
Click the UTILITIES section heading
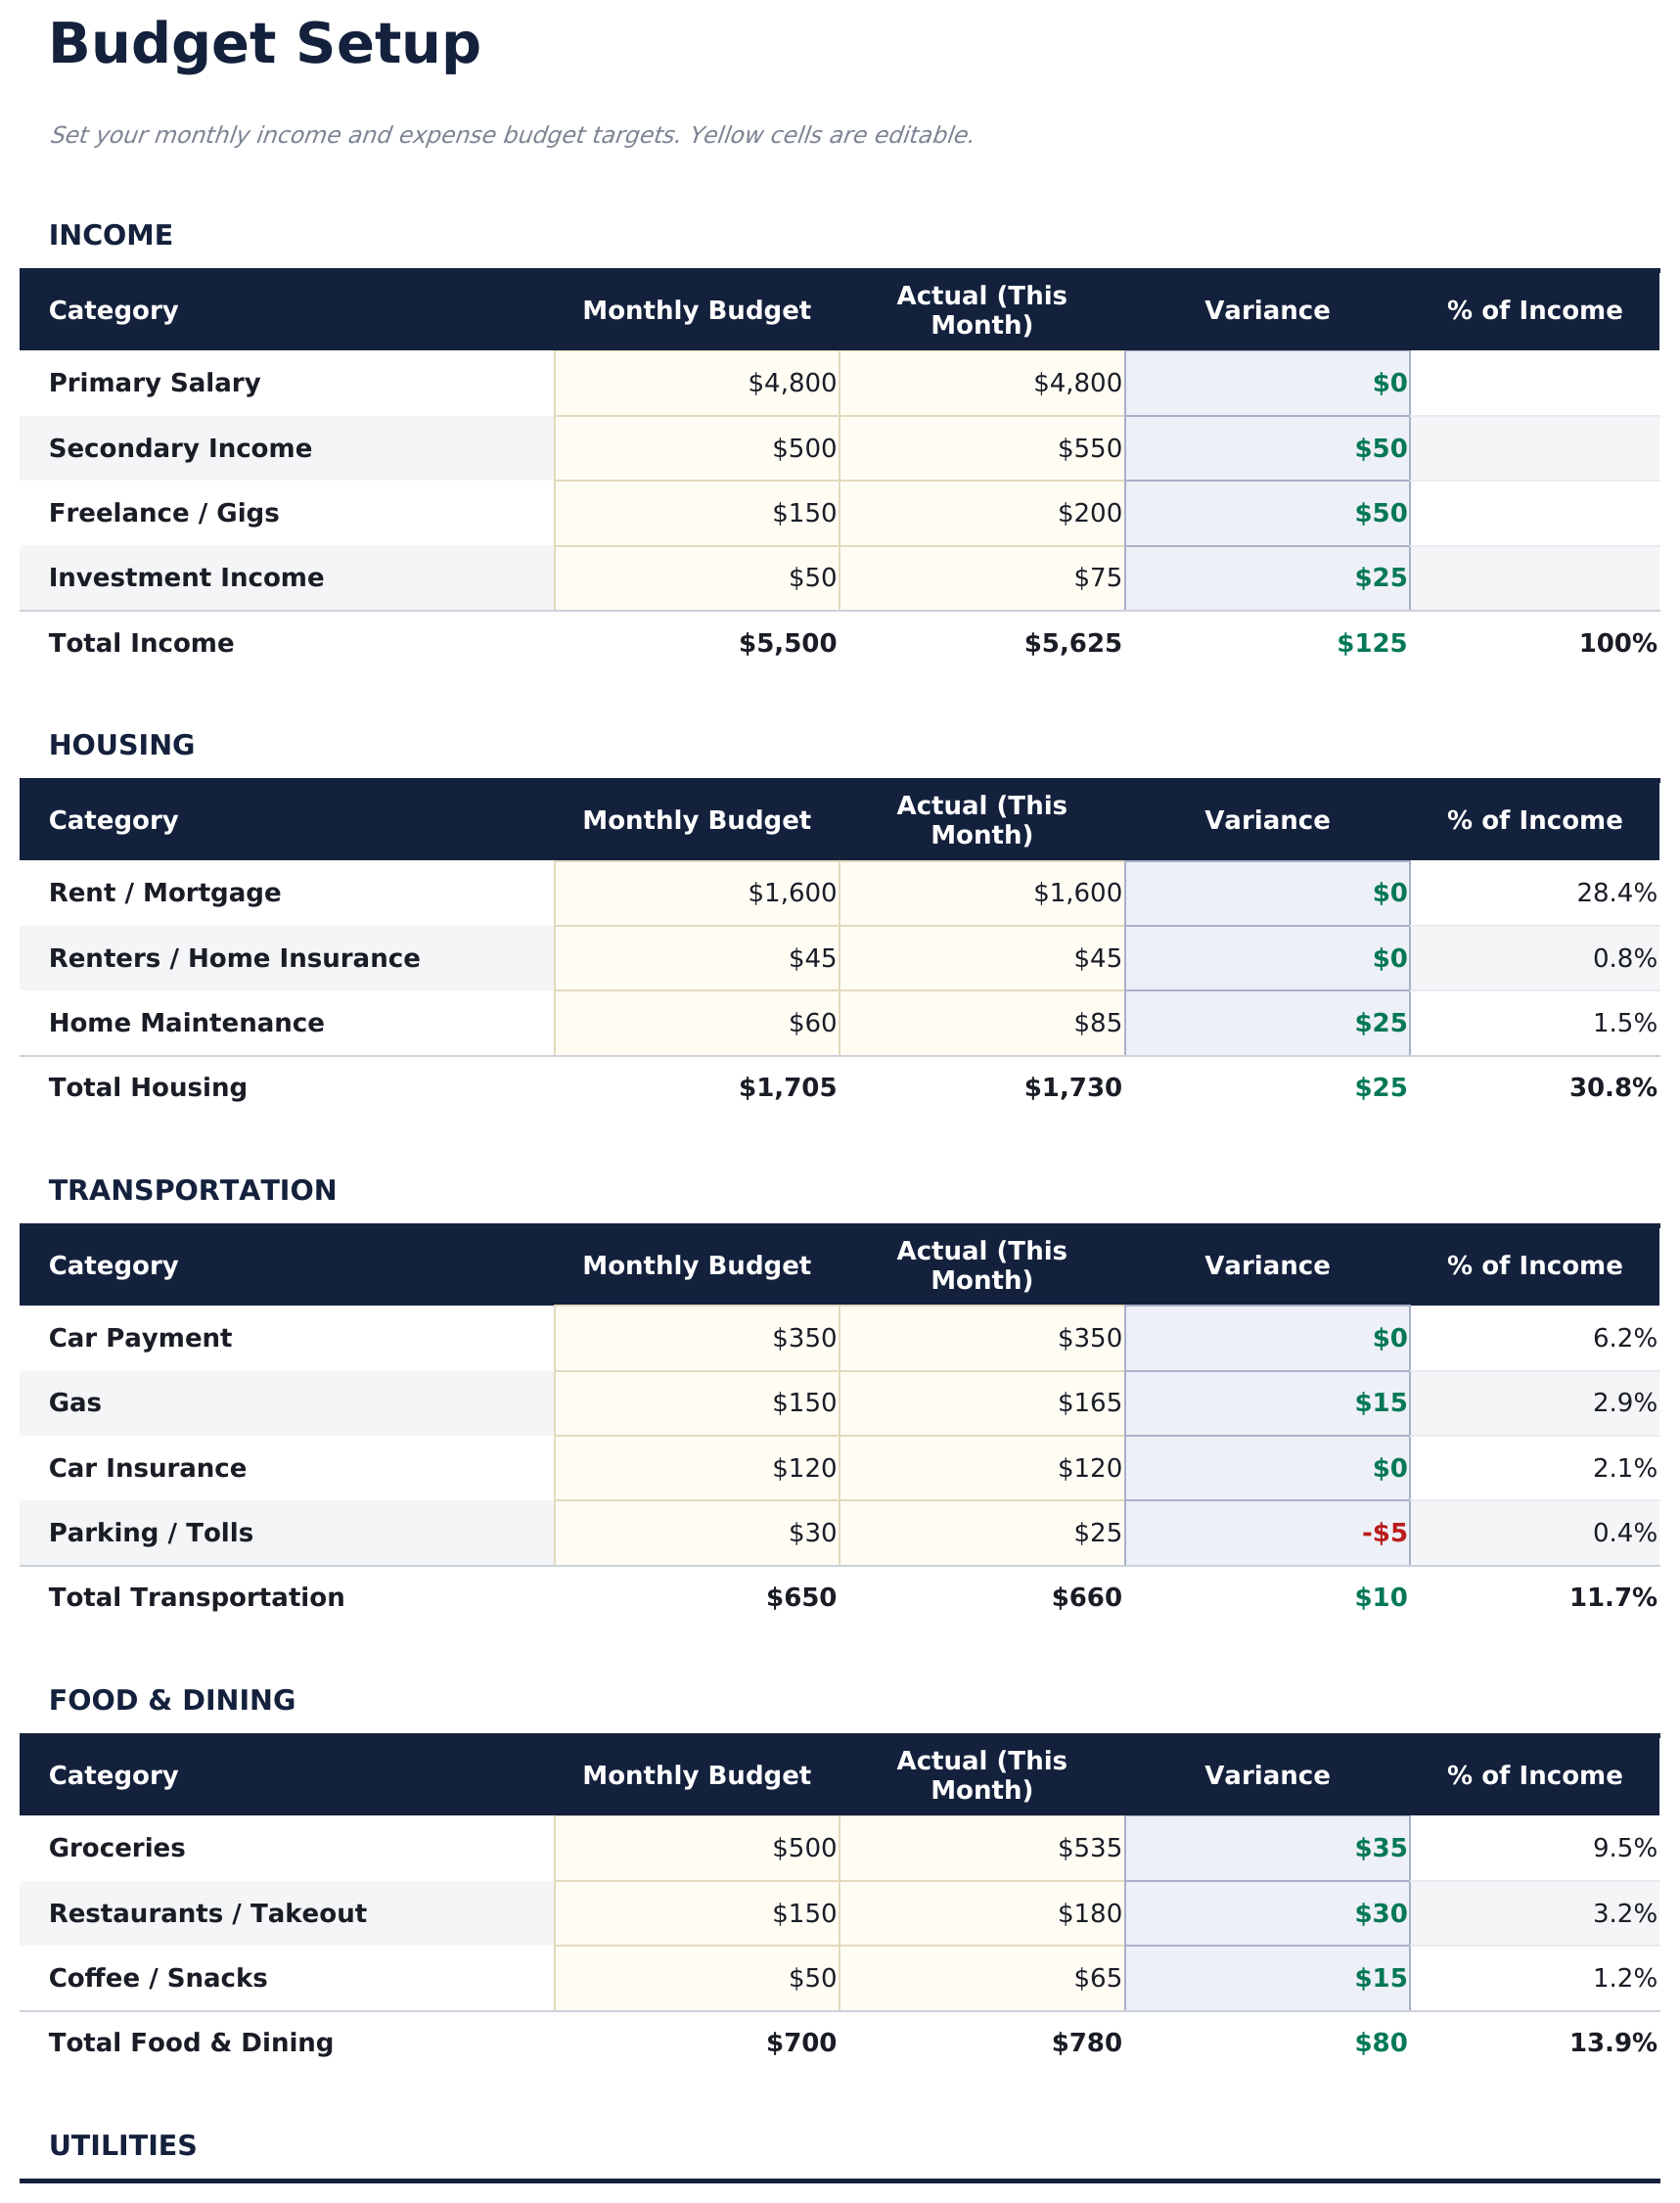pyautogui.click(x=123, y=2145)
